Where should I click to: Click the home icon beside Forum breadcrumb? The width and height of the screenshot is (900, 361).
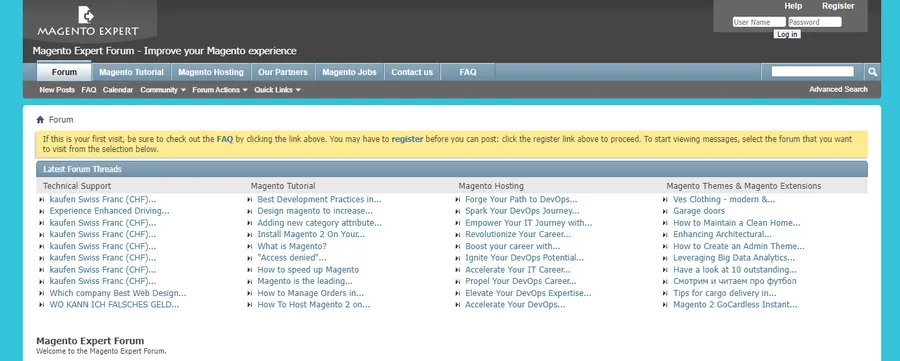[x=40, y=120]
